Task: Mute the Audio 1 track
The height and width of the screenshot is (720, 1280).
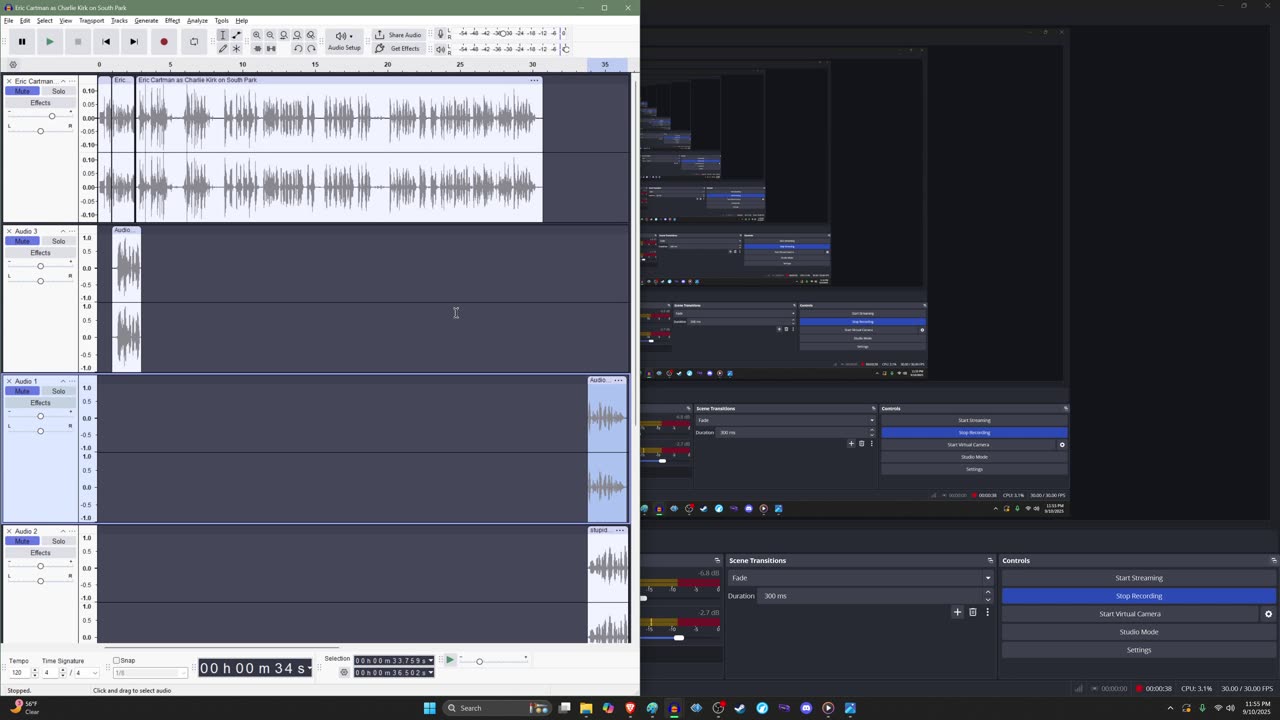Action: [22, 391]
